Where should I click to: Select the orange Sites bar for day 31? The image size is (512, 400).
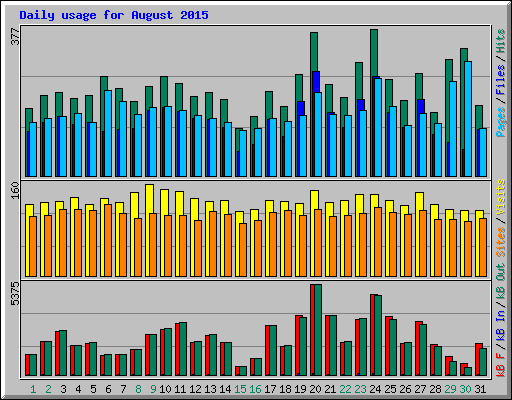(483, 247)
